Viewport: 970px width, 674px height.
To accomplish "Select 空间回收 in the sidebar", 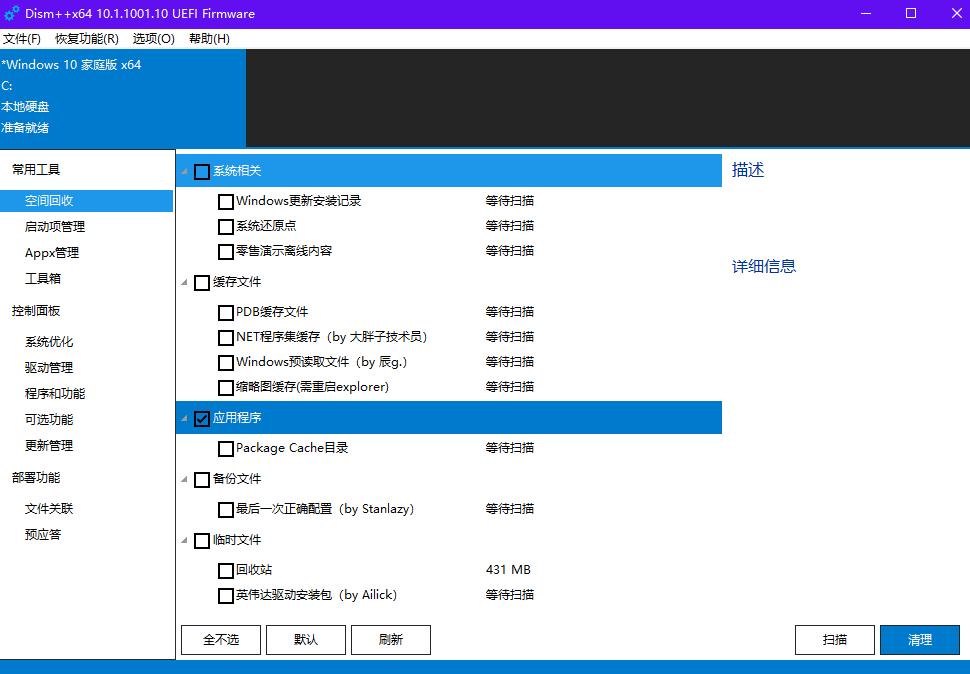I will (x=87, y=201).
